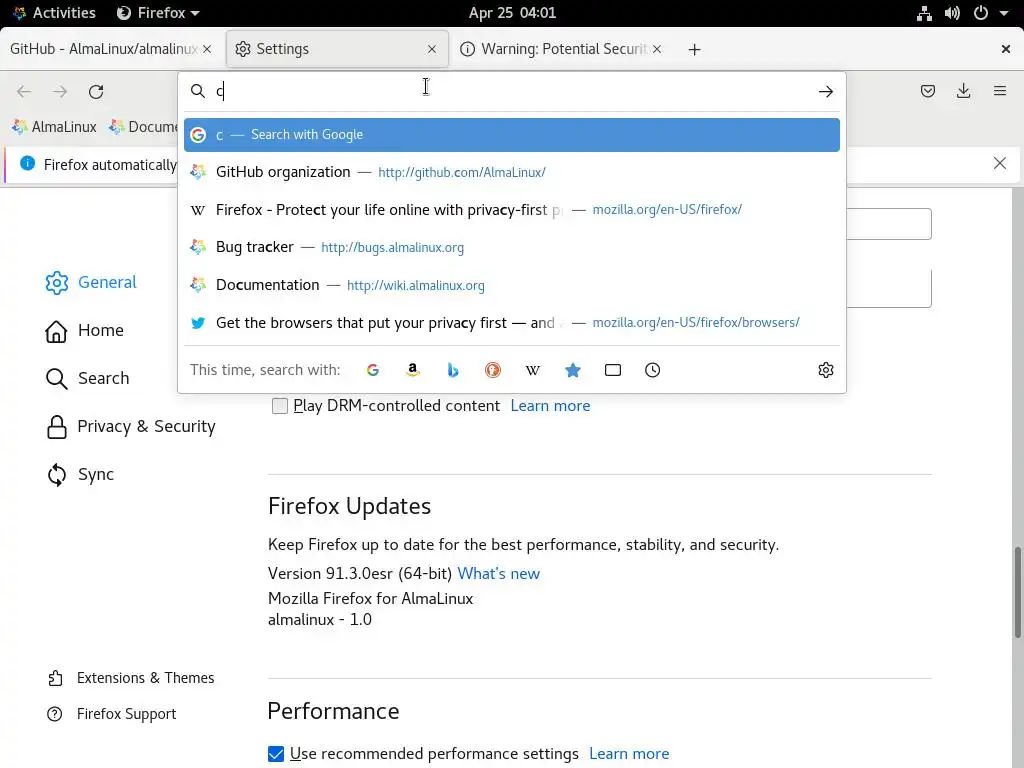Search this time with Wikipedia icon
The image size is (1024, 768).
(533, 370)
